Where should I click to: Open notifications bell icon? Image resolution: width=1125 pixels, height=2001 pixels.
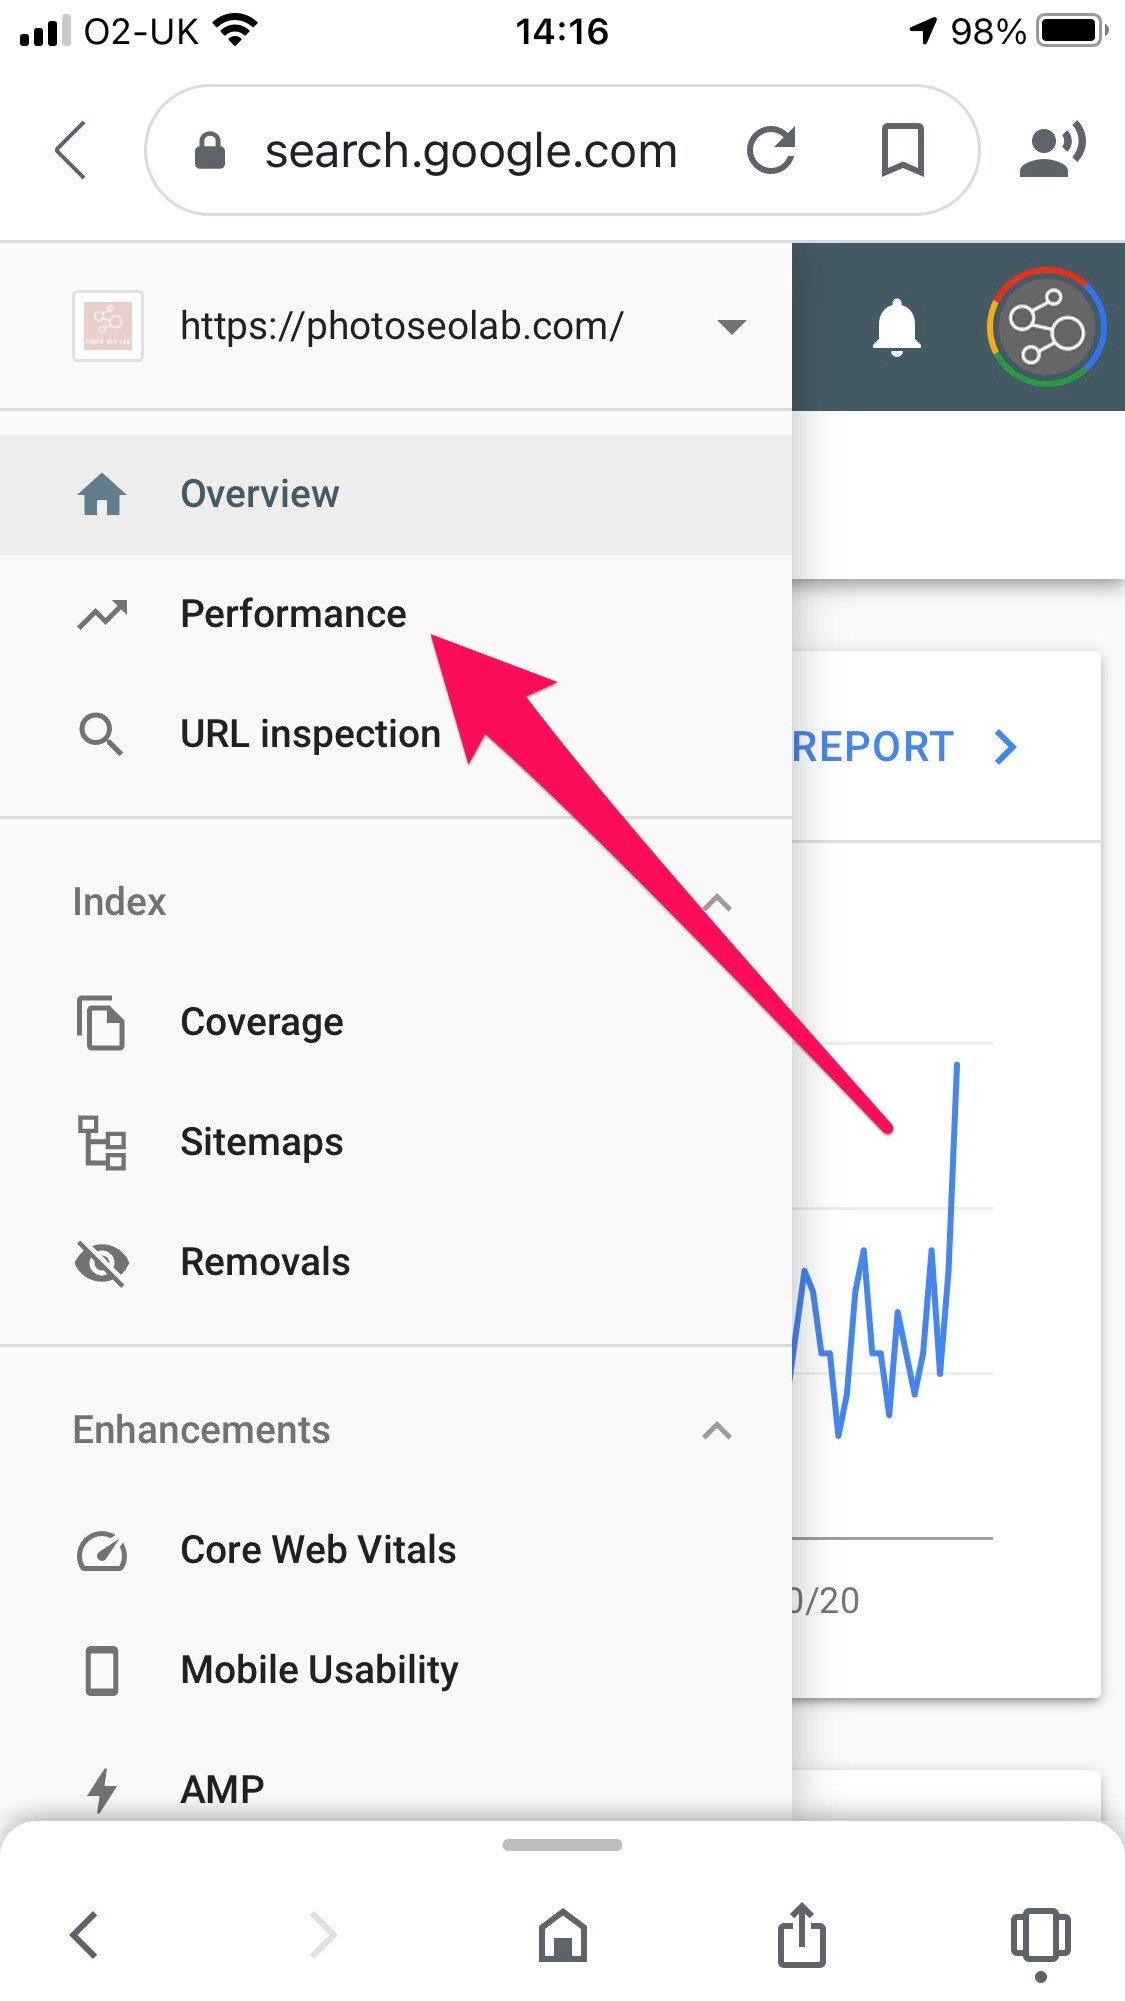tap(896, 326)
